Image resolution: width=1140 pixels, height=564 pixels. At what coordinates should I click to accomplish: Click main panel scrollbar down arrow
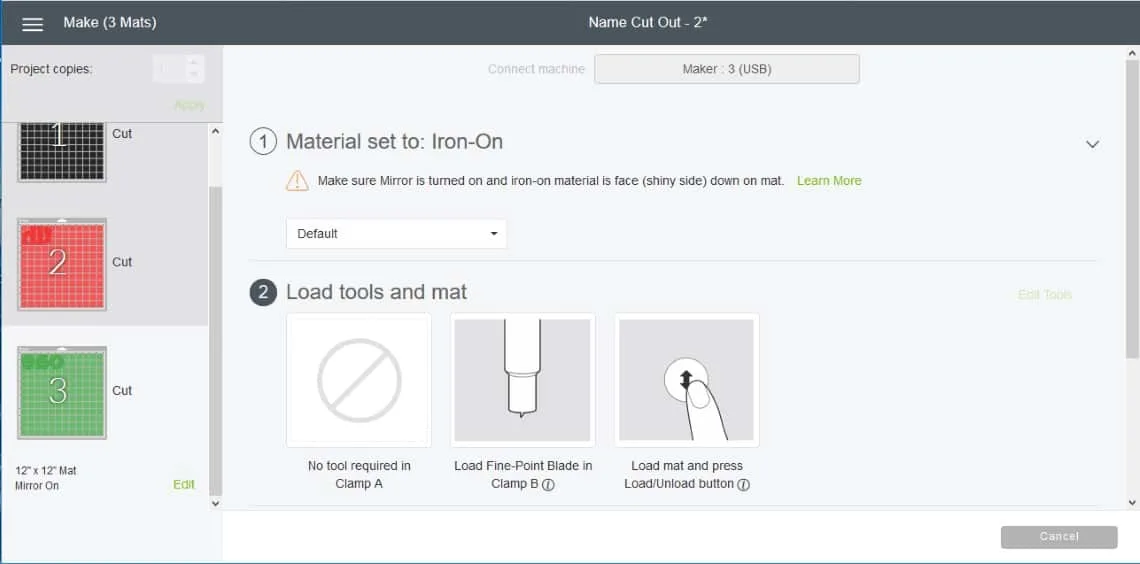click(1132, 502)
